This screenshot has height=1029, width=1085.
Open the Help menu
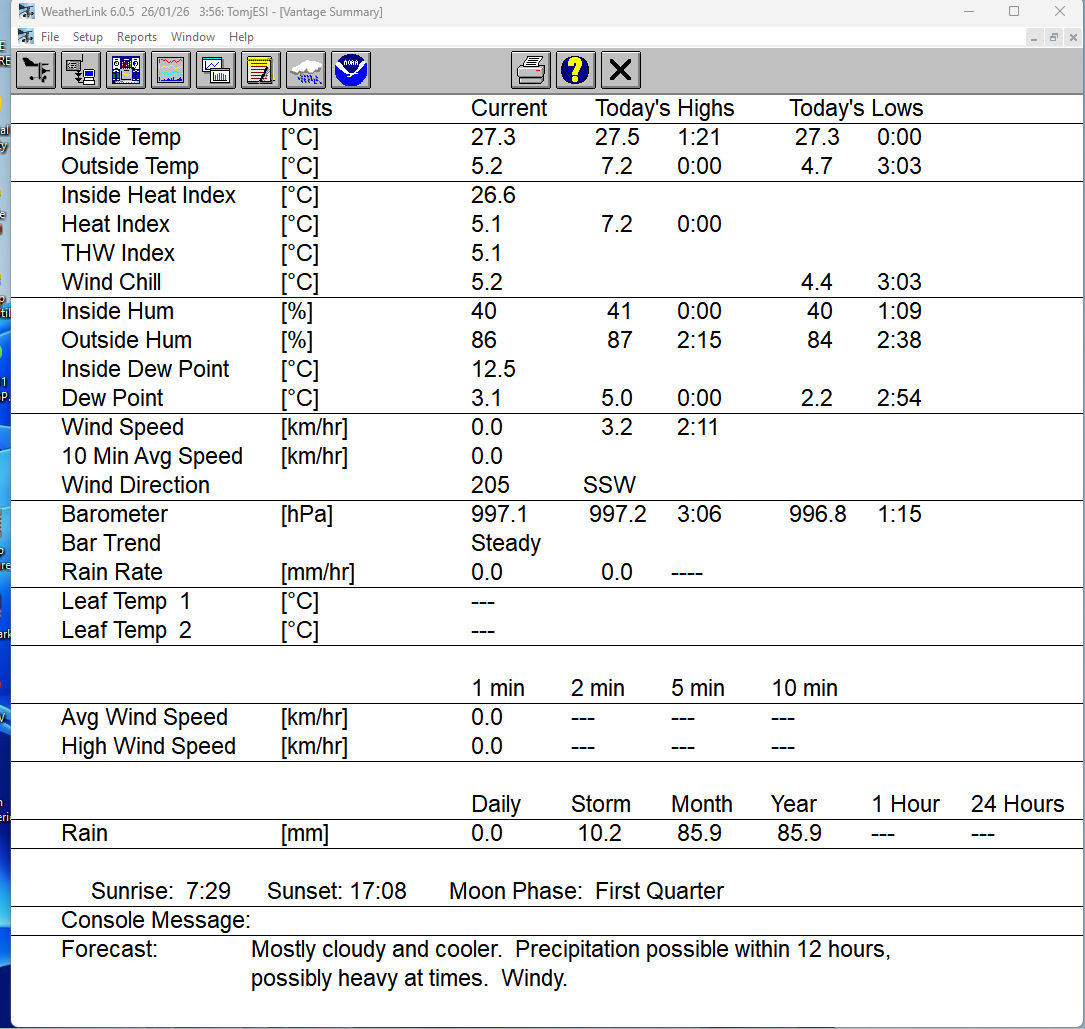point(241,37)
